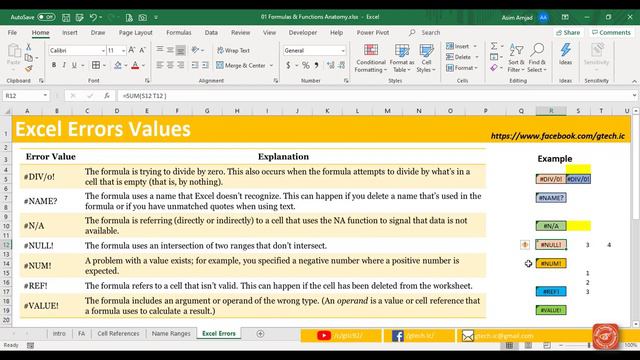640x360 pixels.
Task: Select column R header
Action: pyautogui.click(x=551, y=111)
